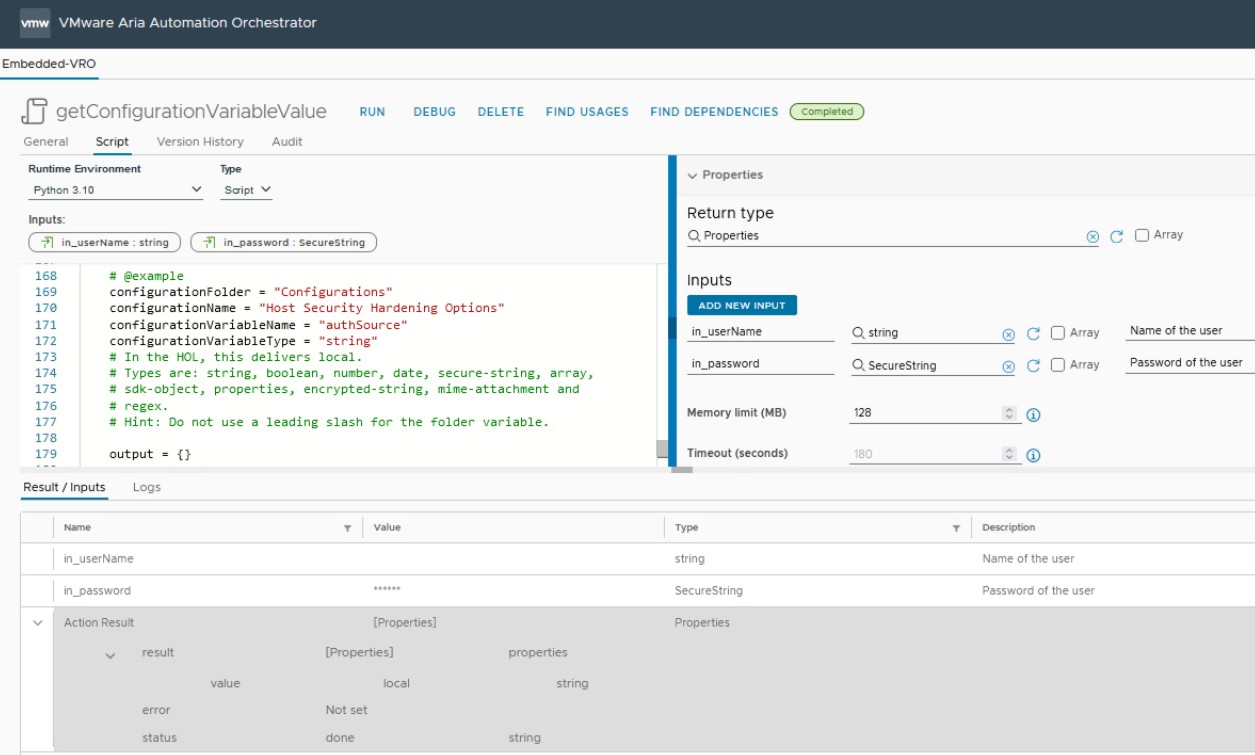Click the DELETE button
Viewport: 1255px width, 755px height.
(501, 112)
